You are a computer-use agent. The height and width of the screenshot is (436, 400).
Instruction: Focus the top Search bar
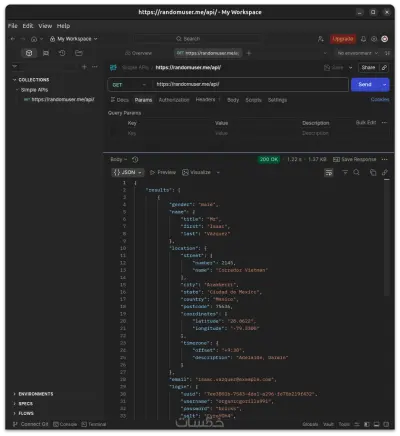[x=198, y=39]
